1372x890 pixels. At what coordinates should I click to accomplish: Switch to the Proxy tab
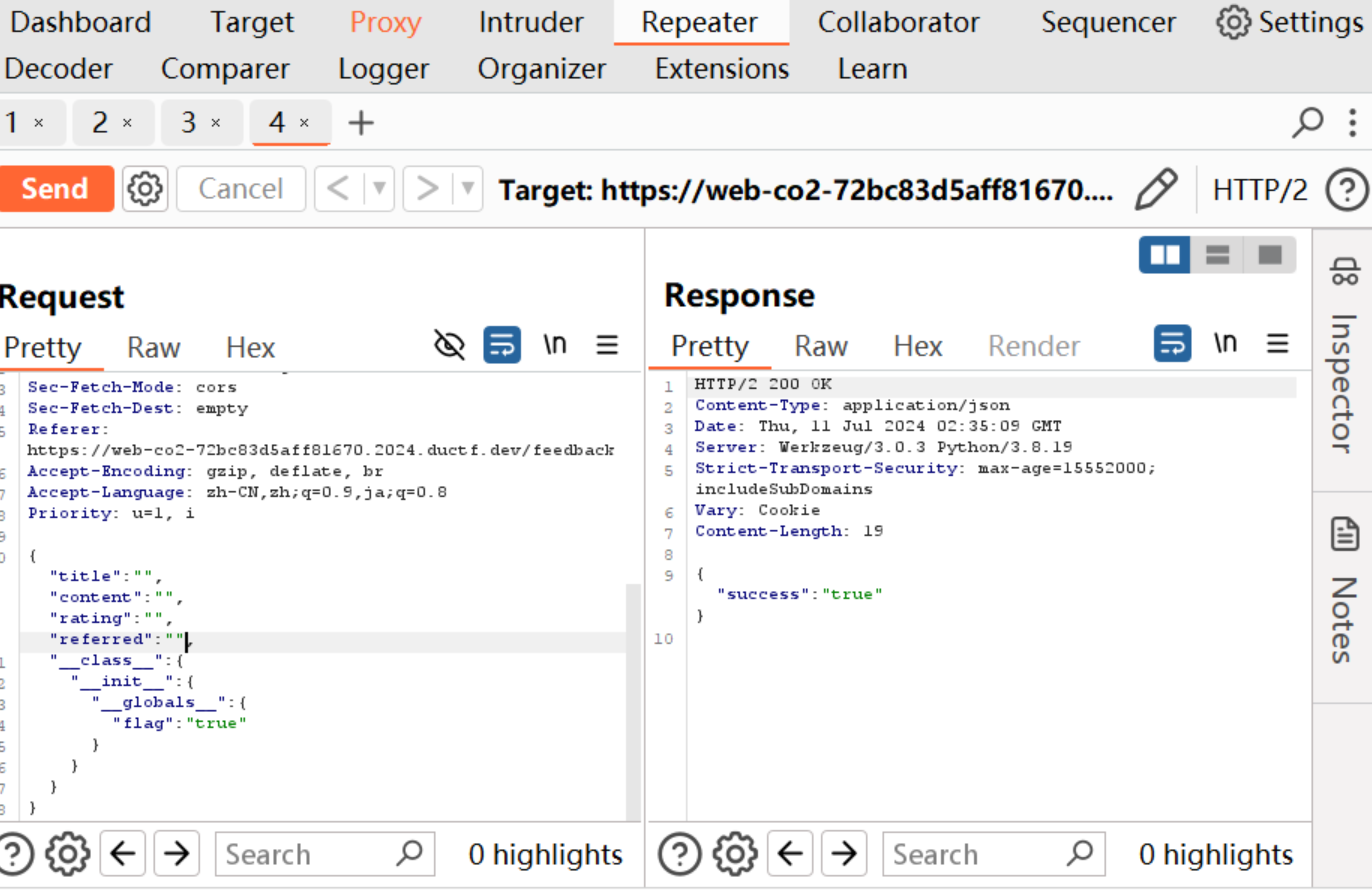pos(385,22)
